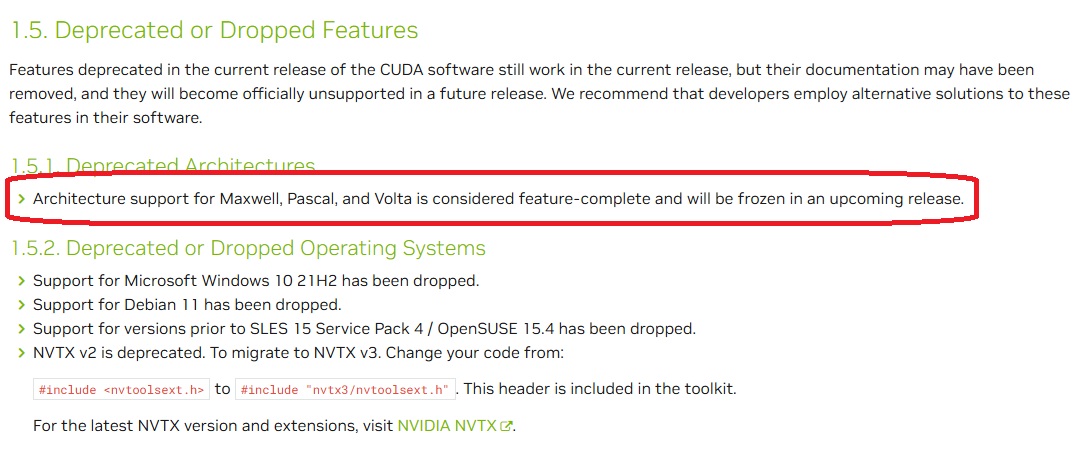Click the 1.5.2. Deprecated or Dropped Operating Systems heading
Screen dimensions: 1085x453
coord(248,248)
